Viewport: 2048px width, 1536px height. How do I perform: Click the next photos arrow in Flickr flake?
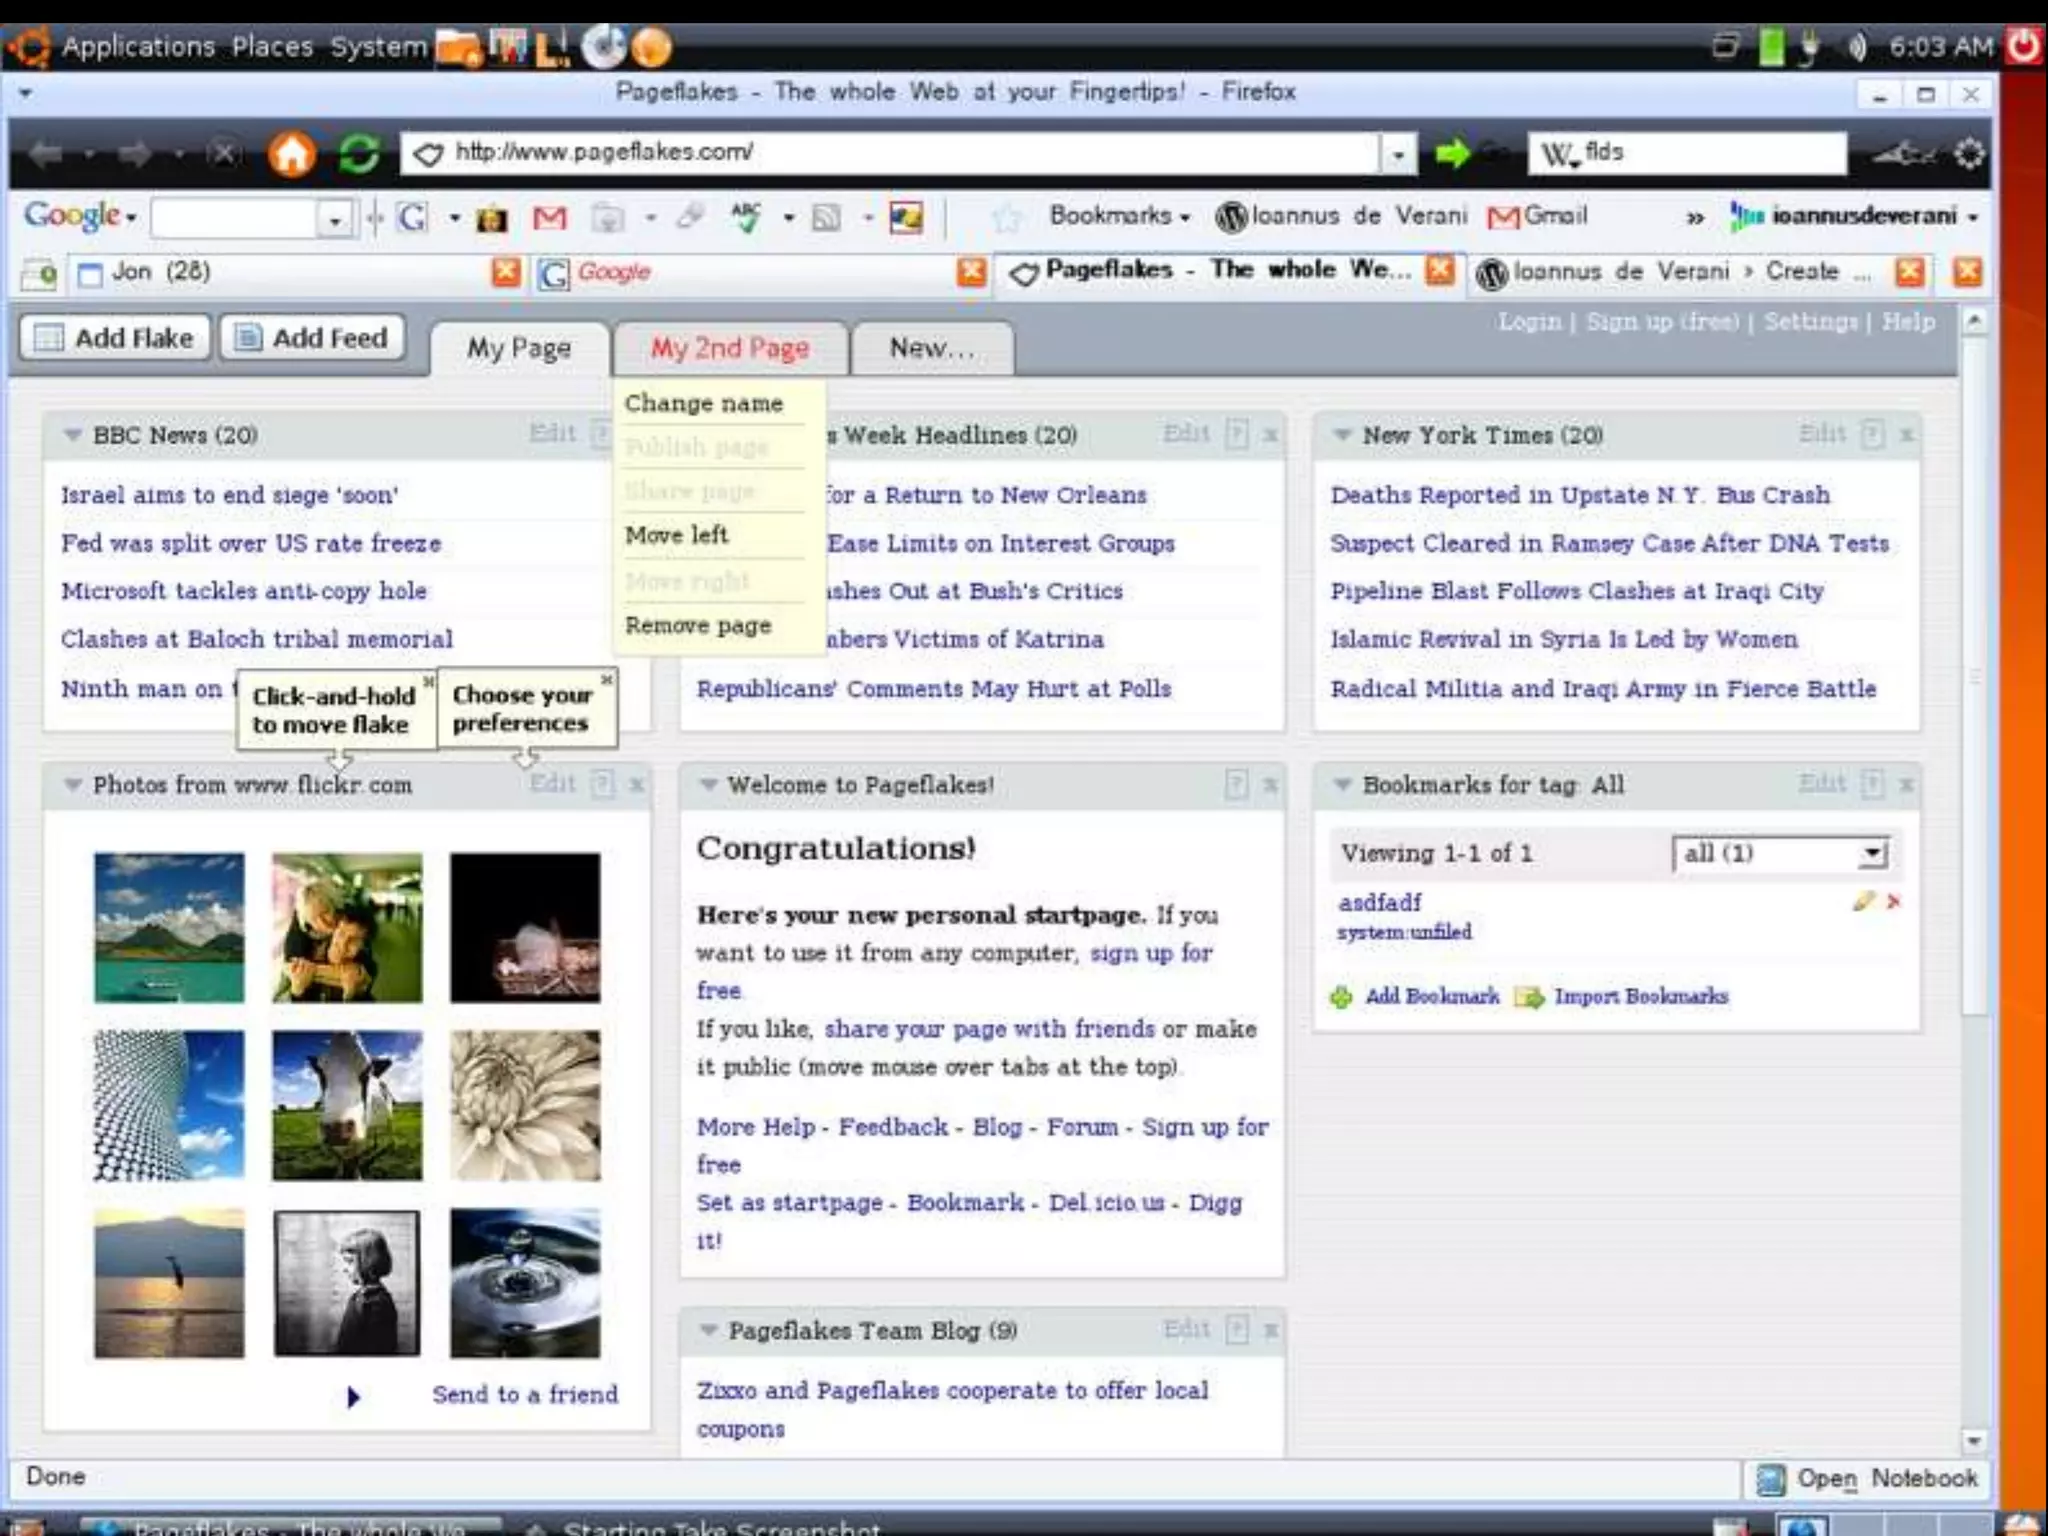pos(353,1397)
